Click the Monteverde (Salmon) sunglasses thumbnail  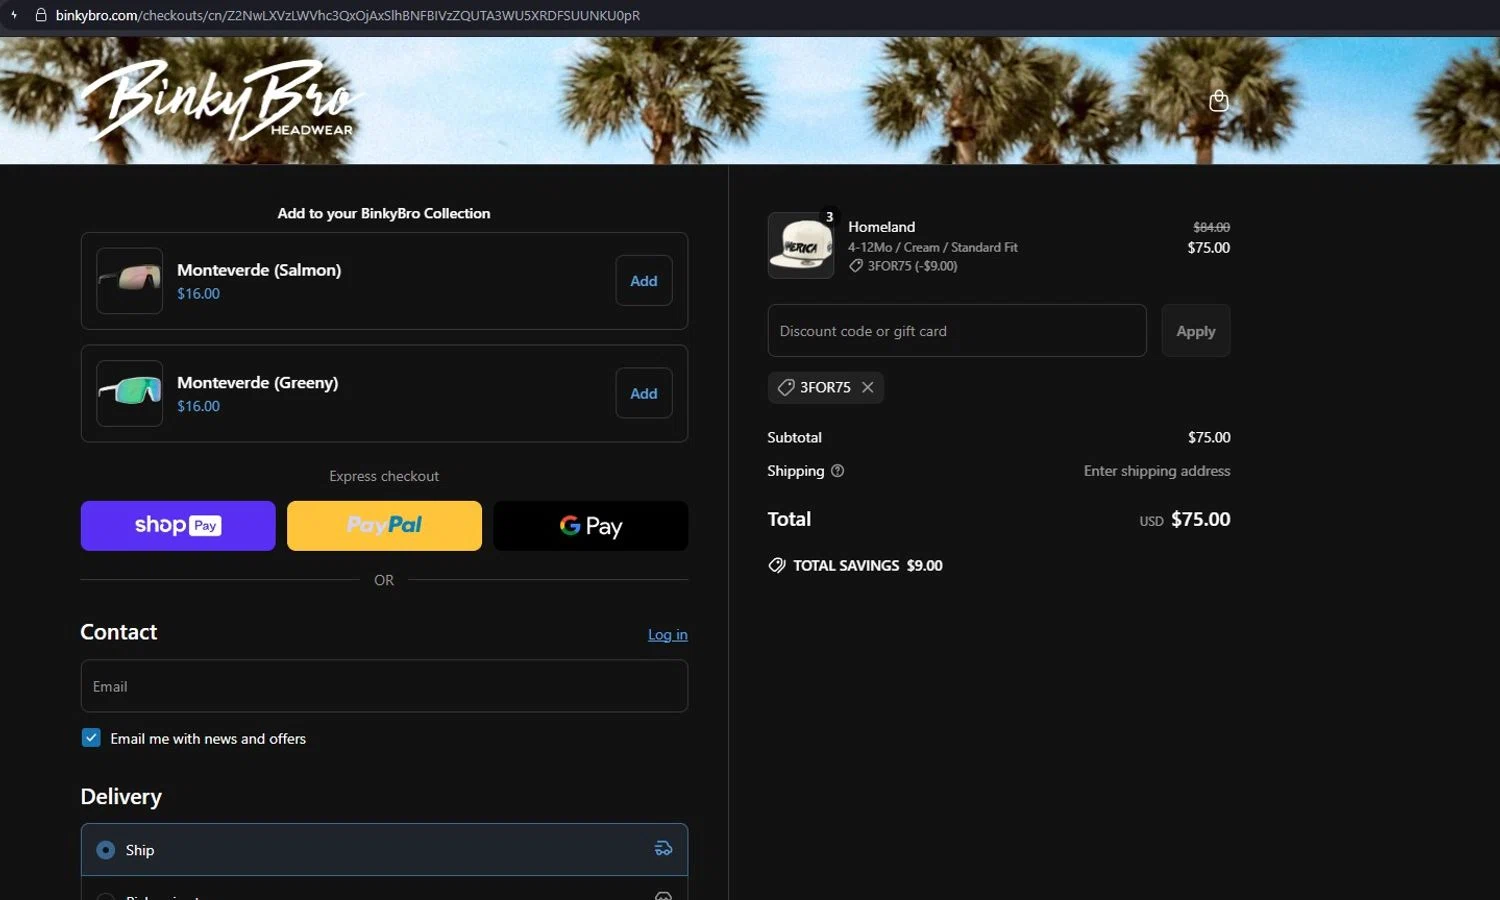tap(130, 281)
